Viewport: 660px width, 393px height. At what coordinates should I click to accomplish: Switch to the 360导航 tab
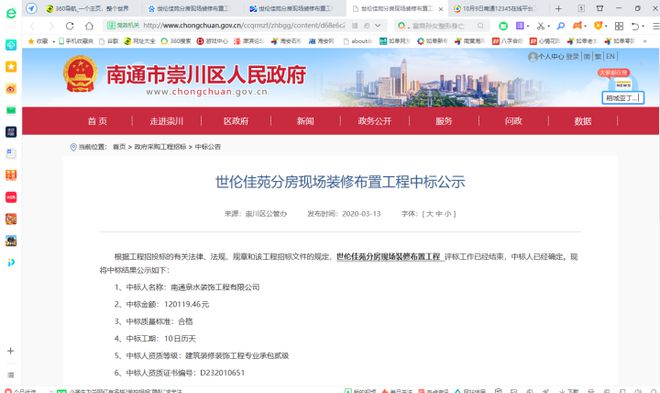coord(88,8)
